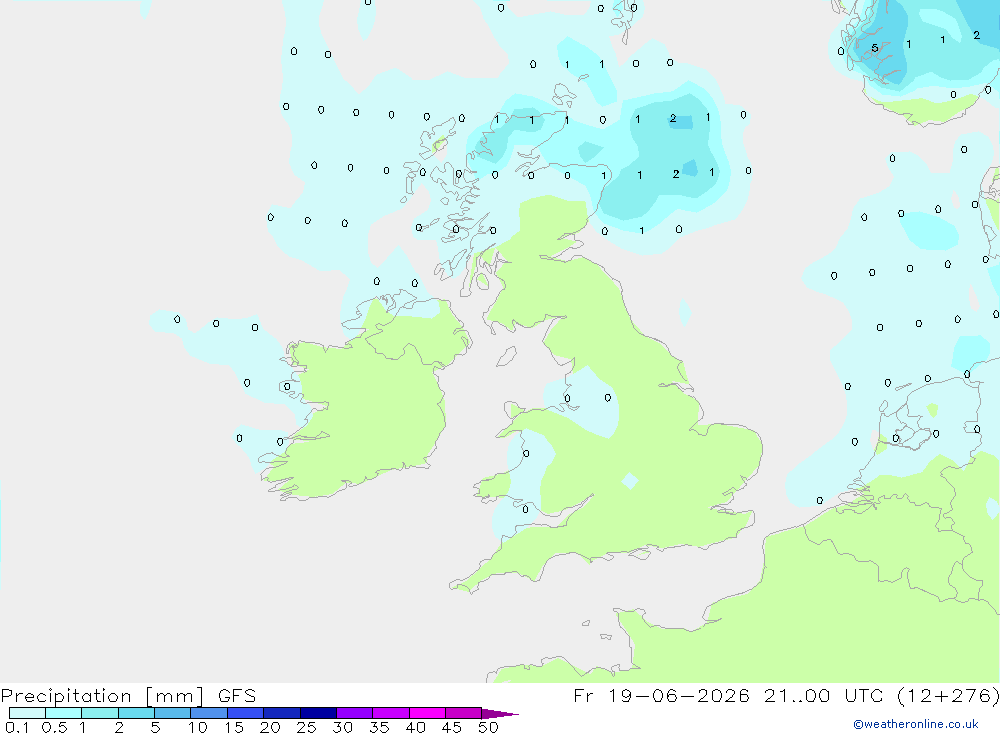Screen dimensions: 1000x733
Task: Pick the 15 mm legend color box
Action: point(246,713)
